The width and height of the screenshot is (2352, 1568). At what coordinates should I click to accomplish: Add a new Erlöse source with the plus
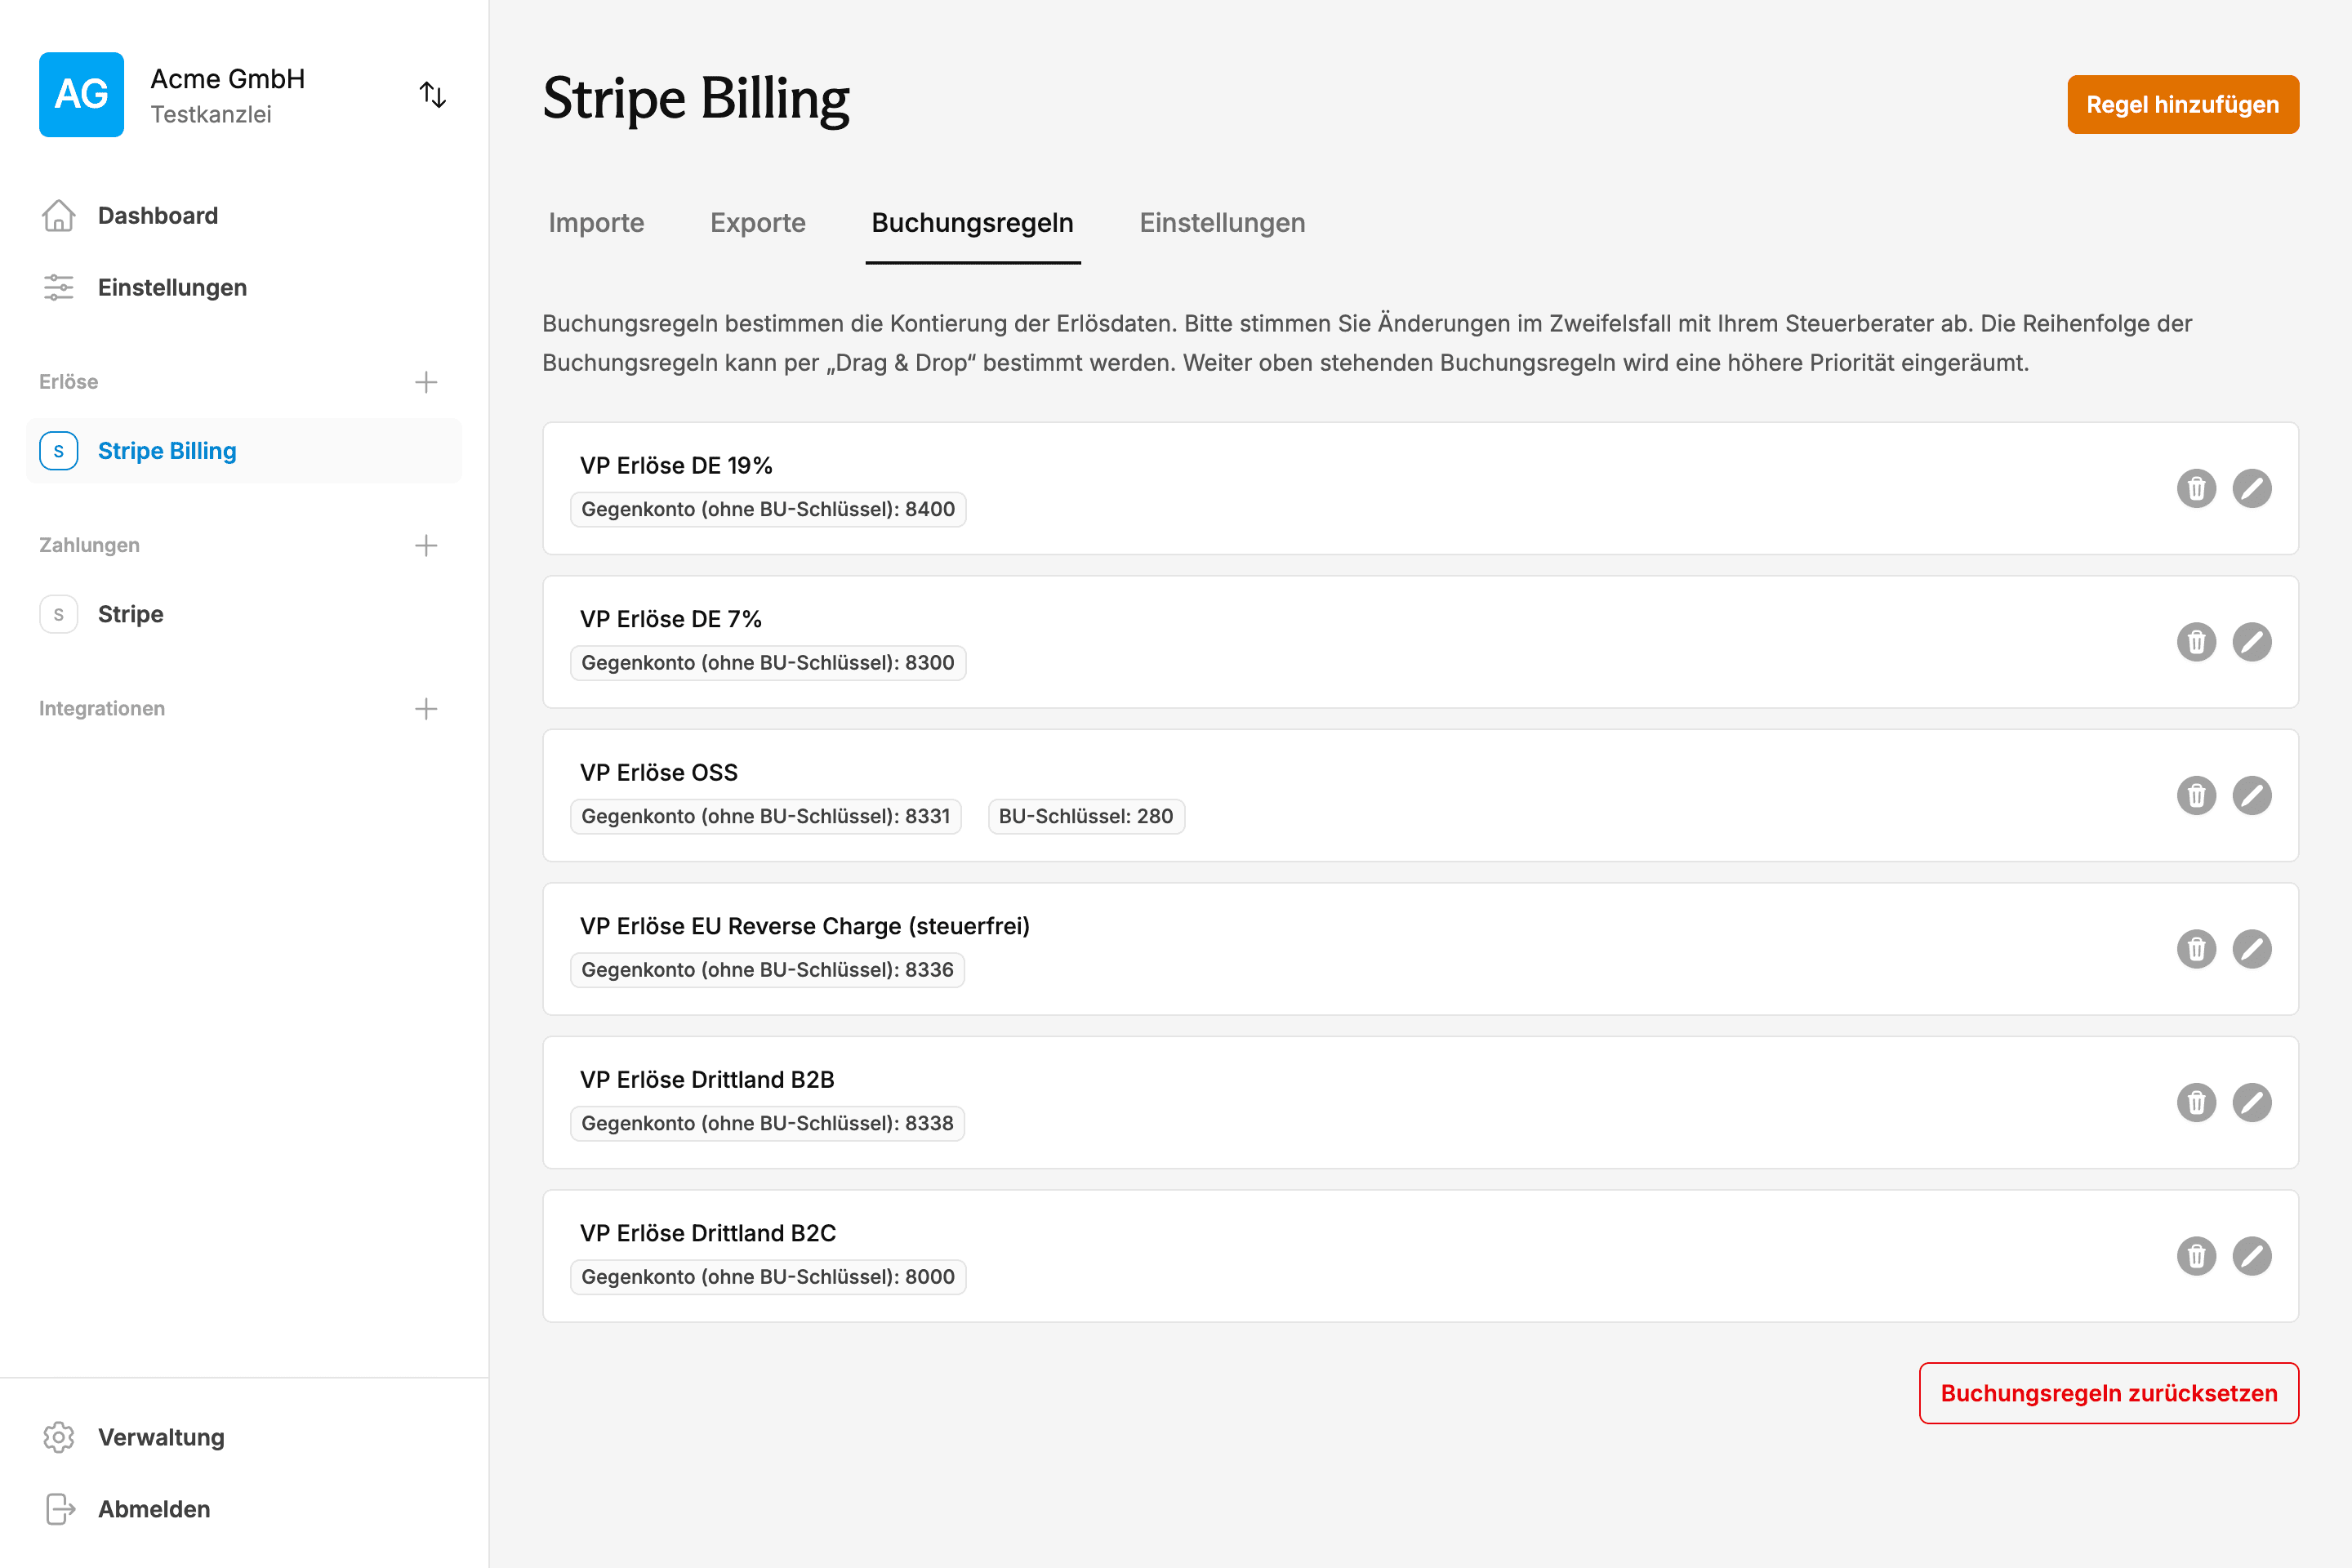point(426,381)
